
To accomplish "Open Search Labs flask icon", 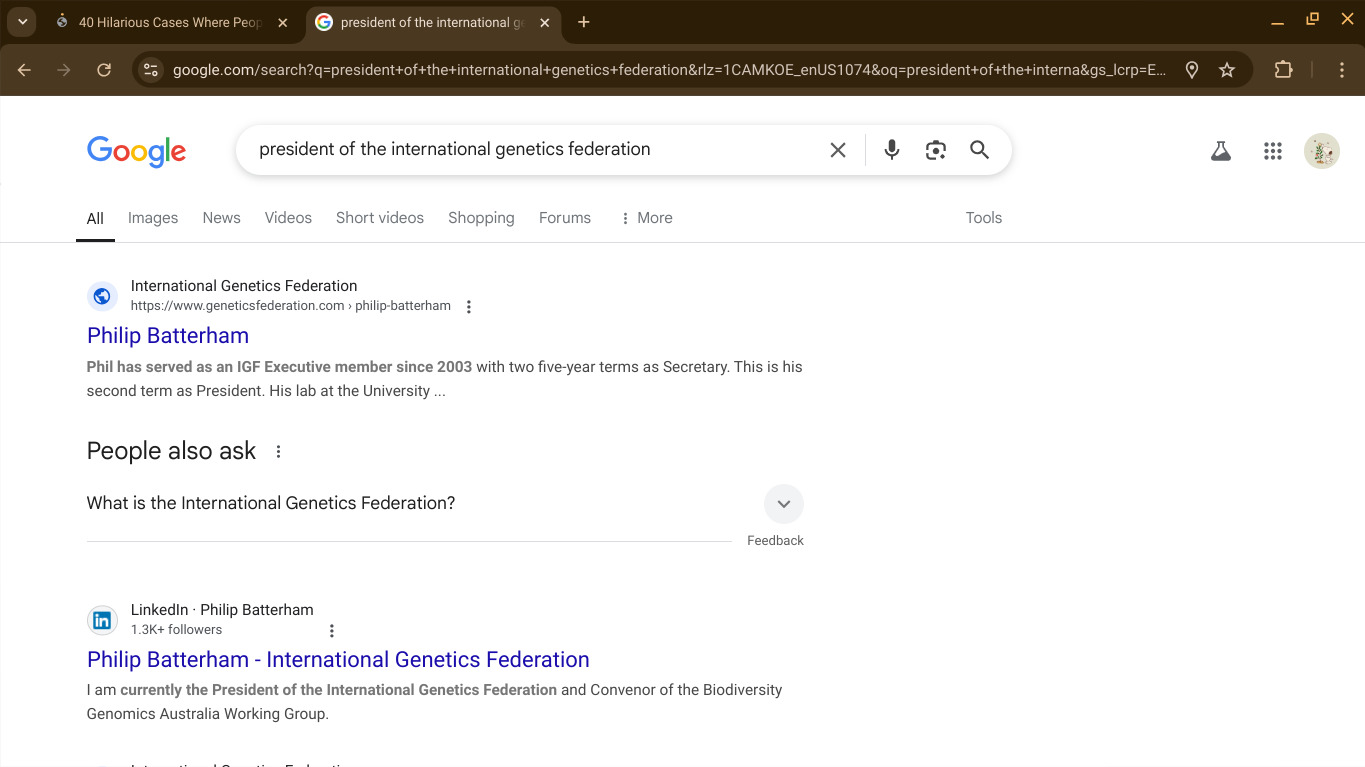I will 1220,151.
